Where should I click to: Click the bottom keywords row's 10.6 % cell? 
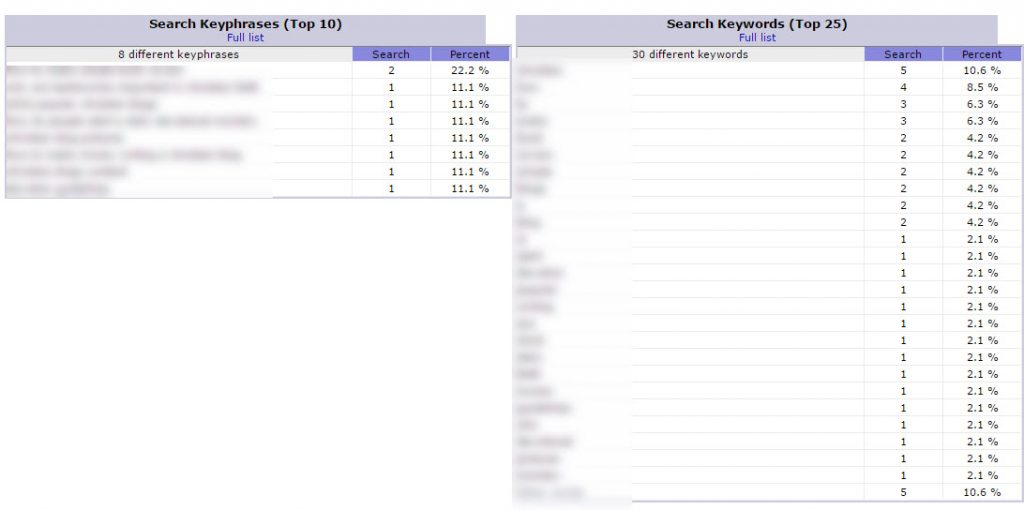point(982,492)
